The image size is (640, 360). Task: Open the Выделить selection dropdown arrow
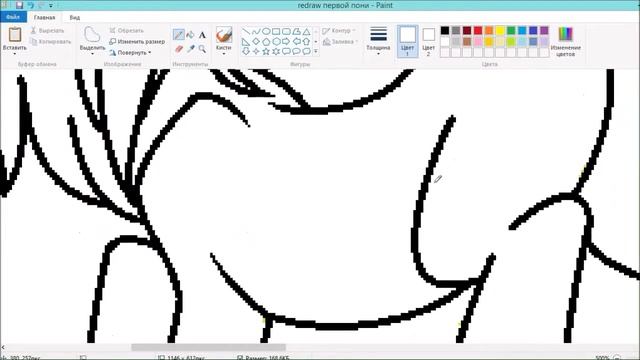tap(92, 53)
